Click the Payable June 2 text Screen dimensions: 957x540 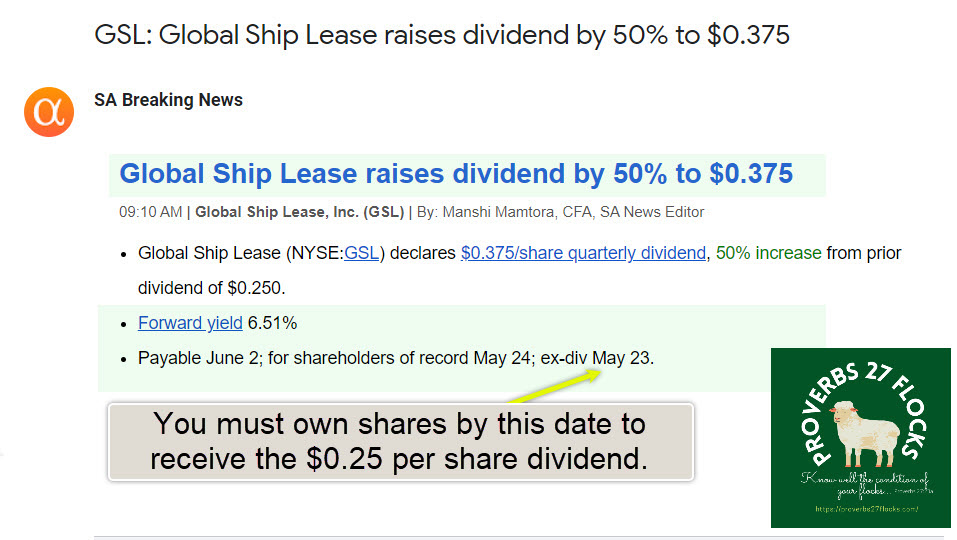click(x=196, y=357)
